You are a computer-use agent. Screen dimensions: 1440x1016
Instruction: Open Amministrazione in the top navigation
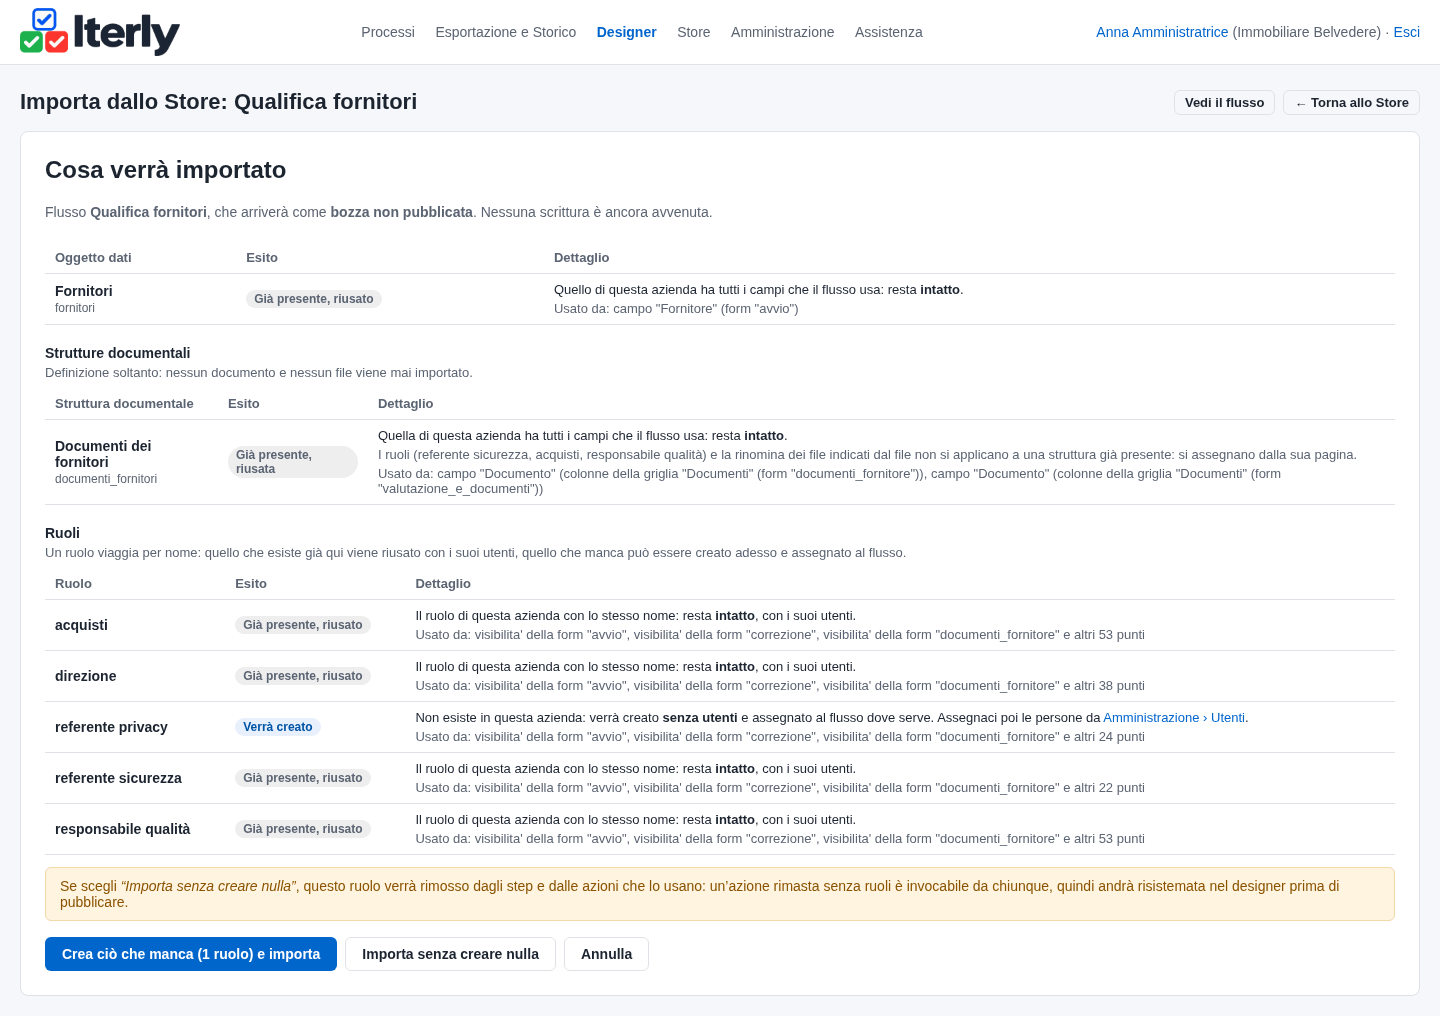[783, 32]
